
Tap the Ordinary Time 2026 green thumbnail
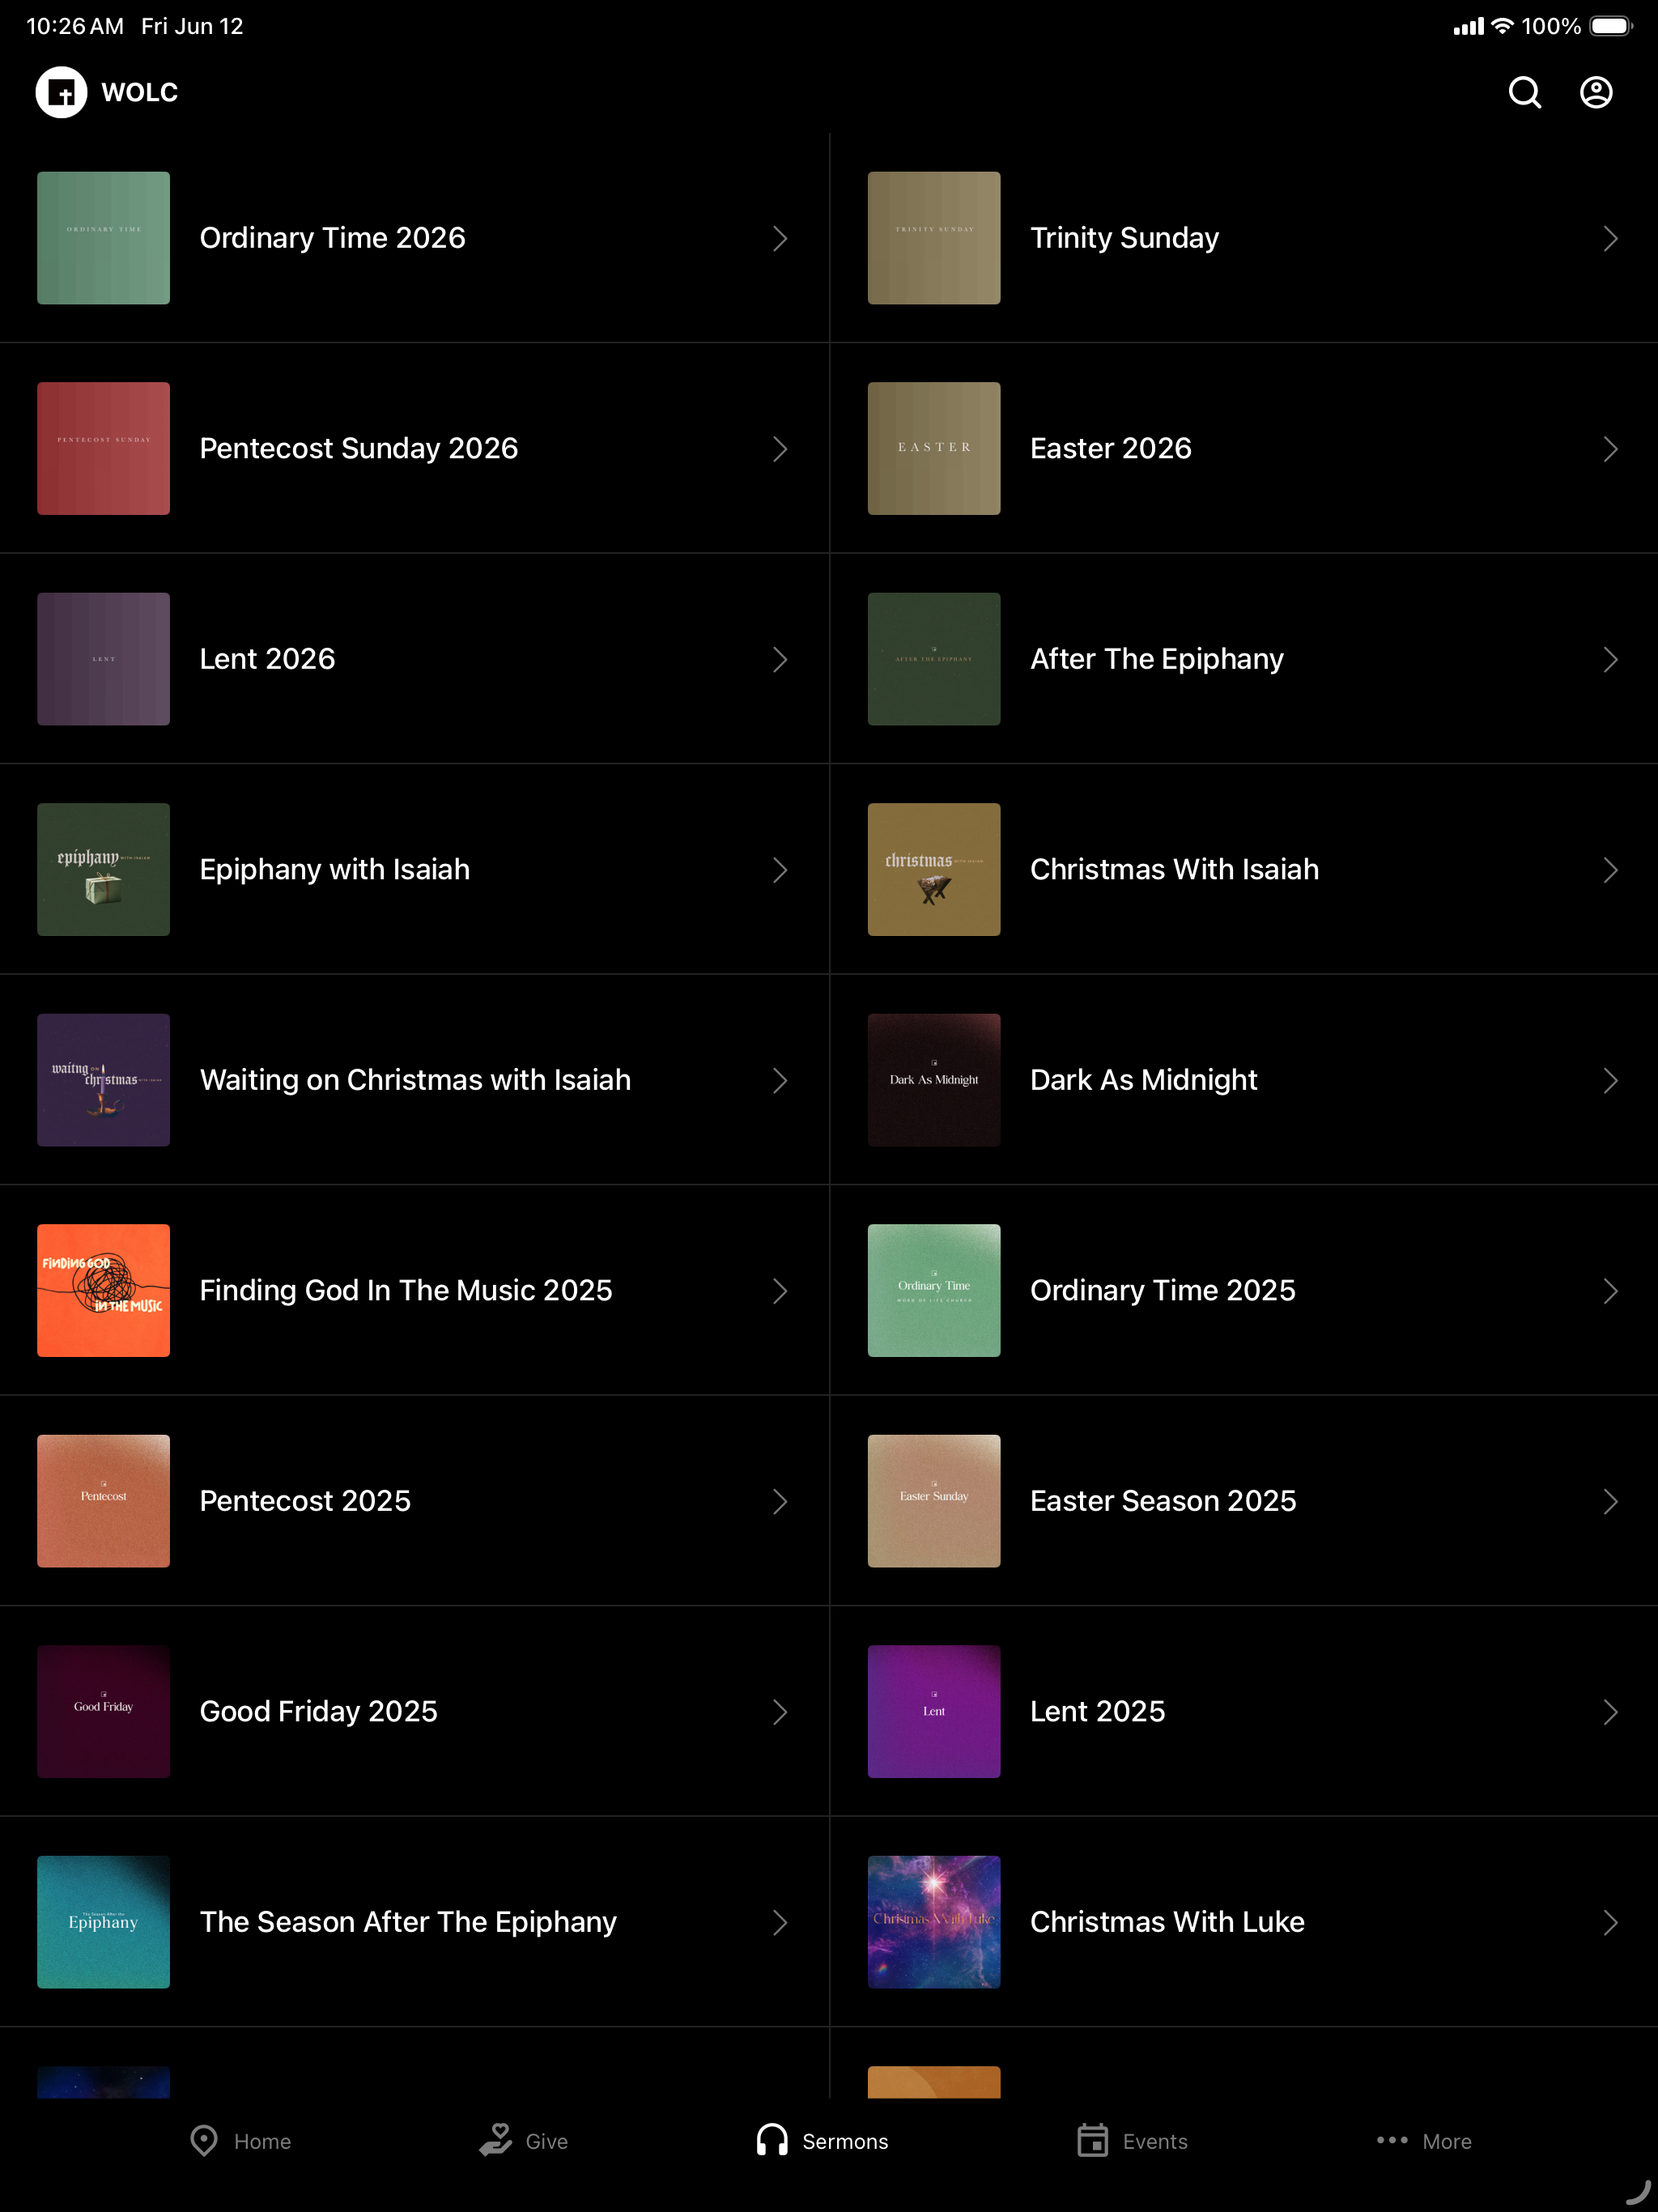(103, 238)
